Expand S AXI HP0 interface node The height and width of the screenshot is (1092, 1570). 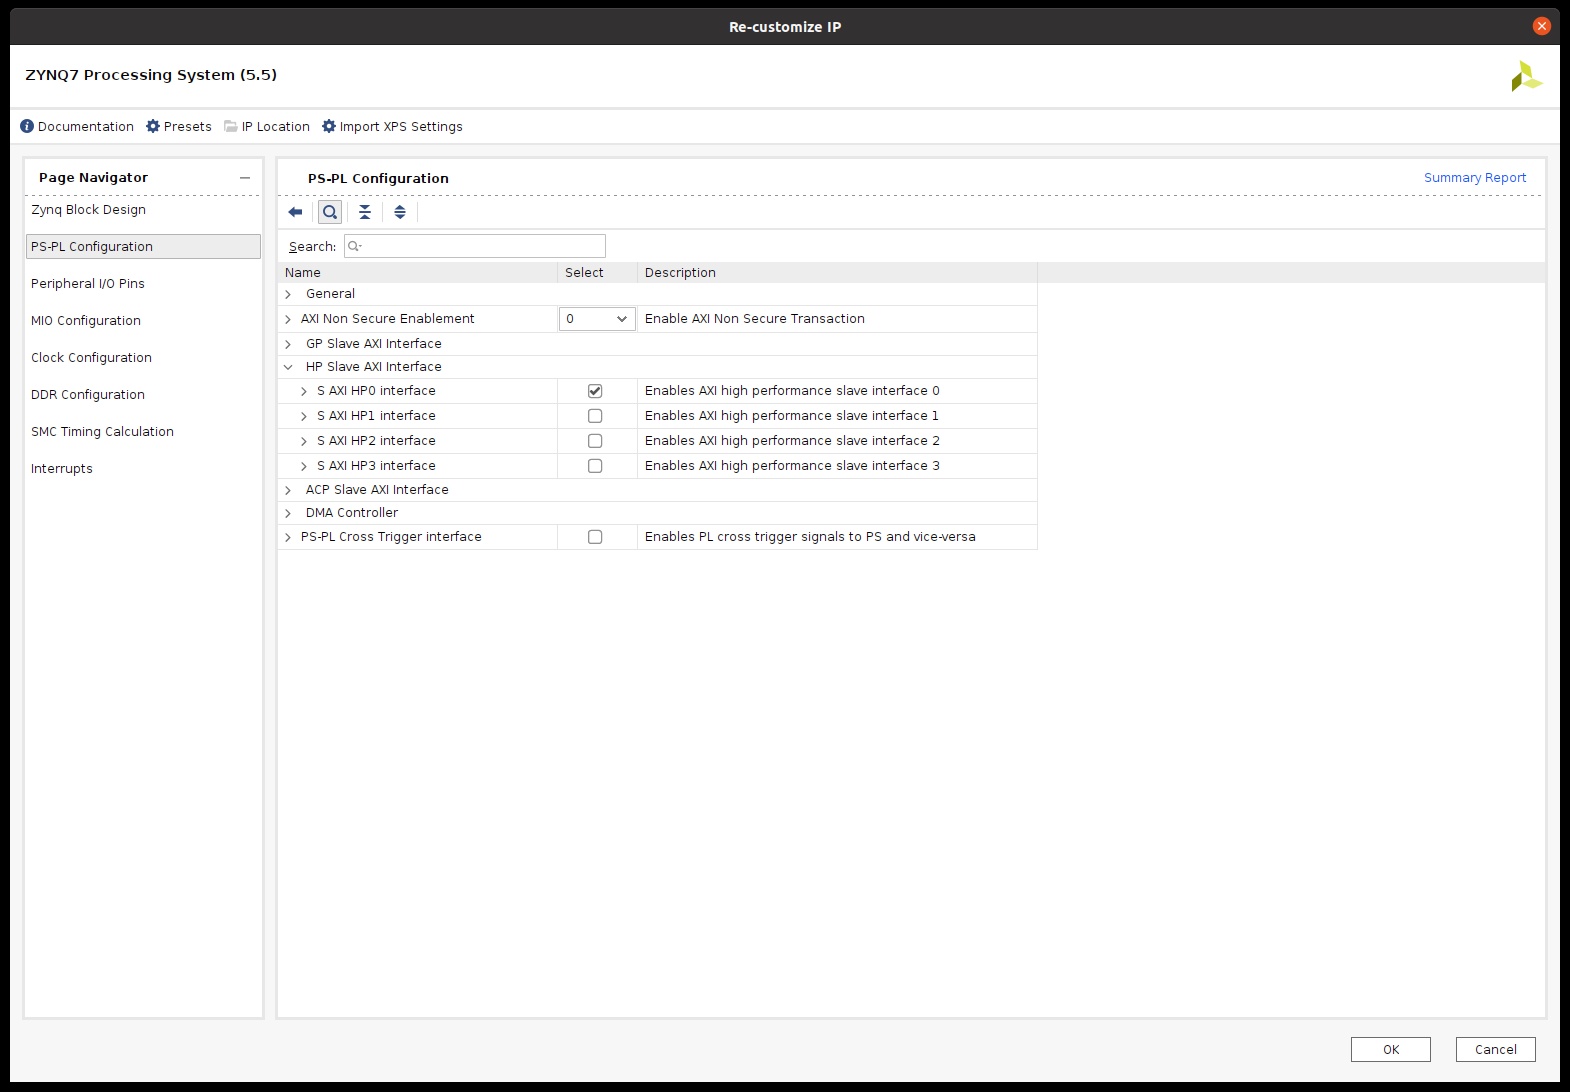pyautogui.click(x=304, y=391)
